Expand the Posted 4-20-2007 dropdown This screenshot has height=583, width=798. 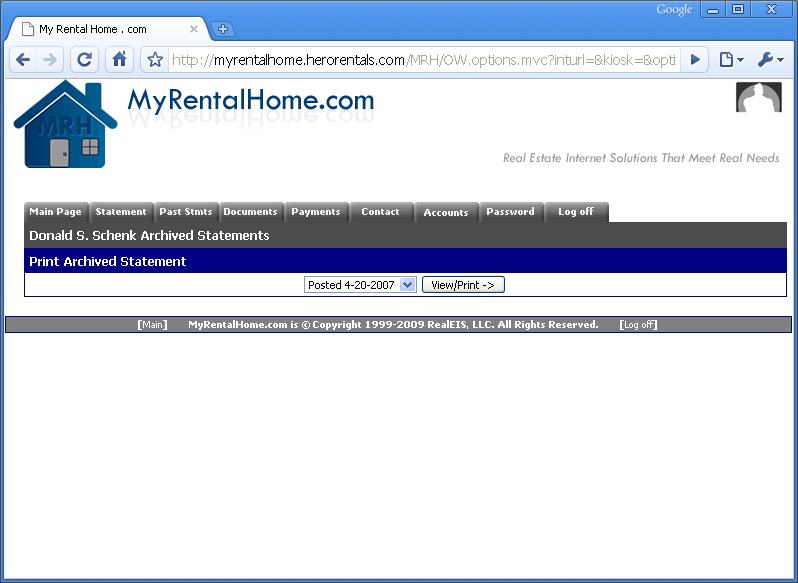point(360,285)
